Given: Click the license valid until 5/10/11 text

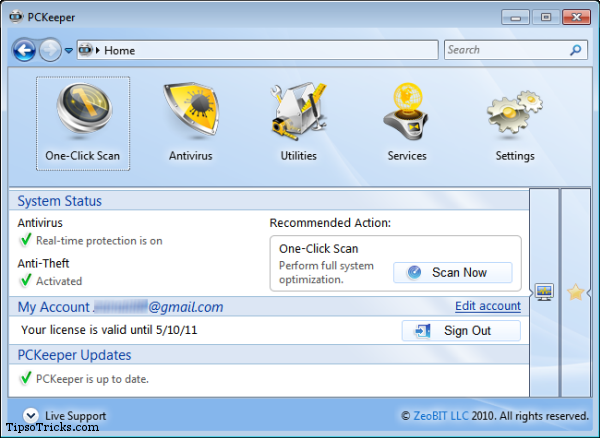Looking at the screenshot, I should coord(109,330).
